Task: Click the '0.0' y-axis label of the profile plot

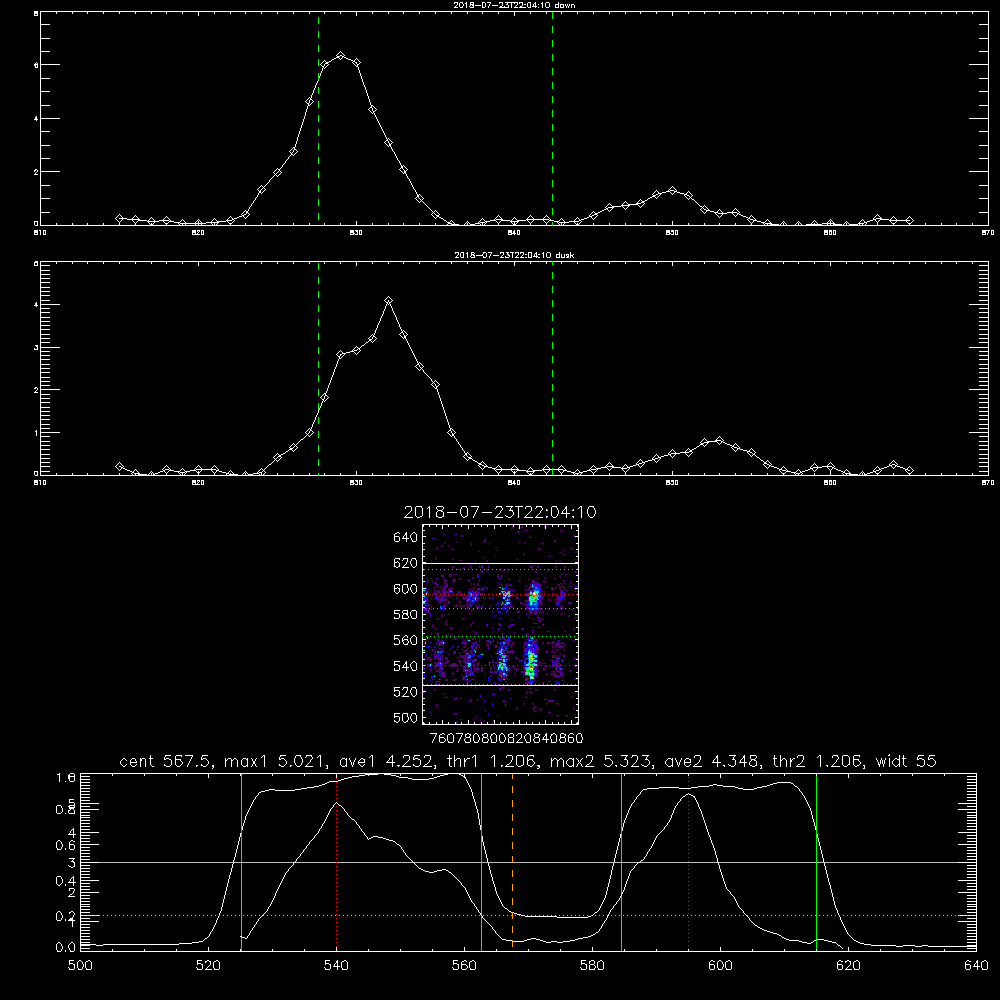Action: coord(66,947)
